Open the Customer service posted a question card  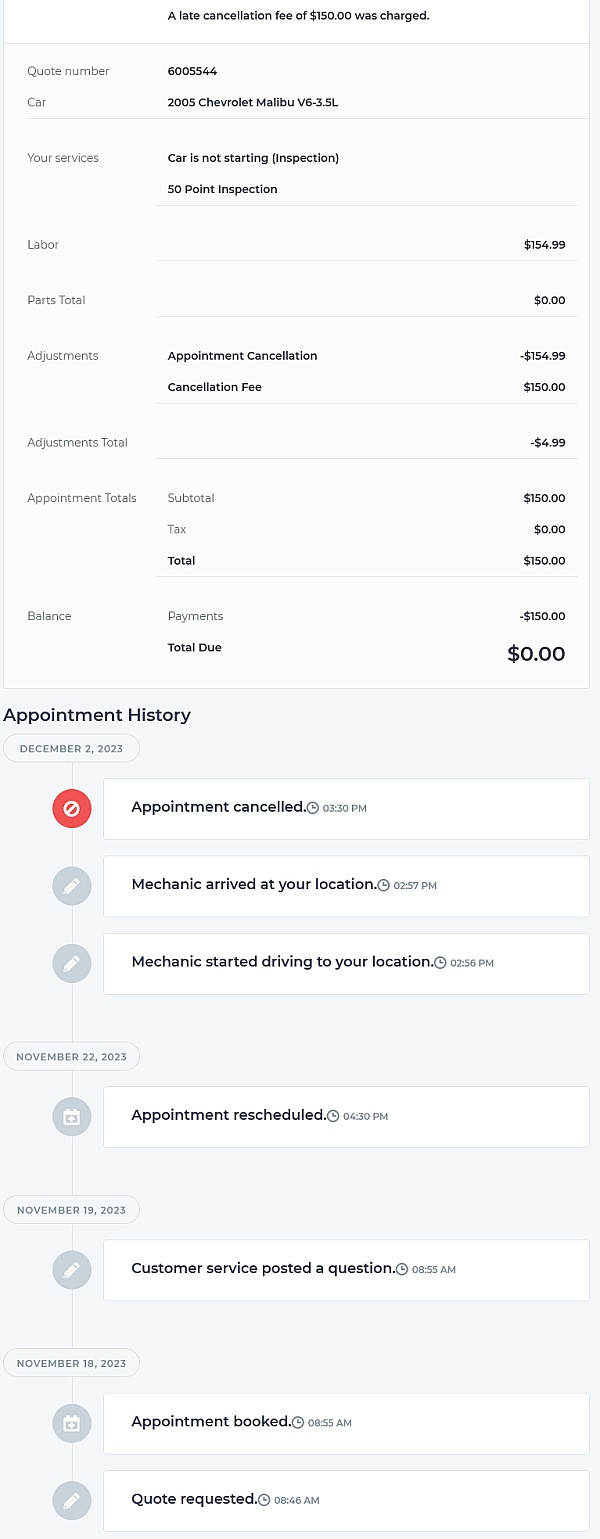click(346, 1270)
